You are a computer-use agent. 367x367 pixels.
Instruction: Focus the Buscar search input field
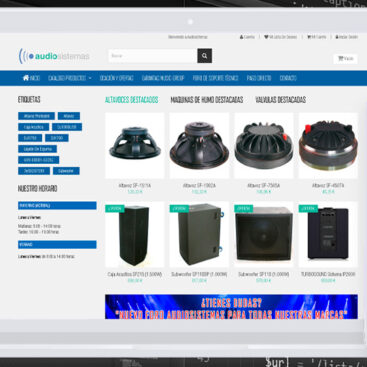153,56
